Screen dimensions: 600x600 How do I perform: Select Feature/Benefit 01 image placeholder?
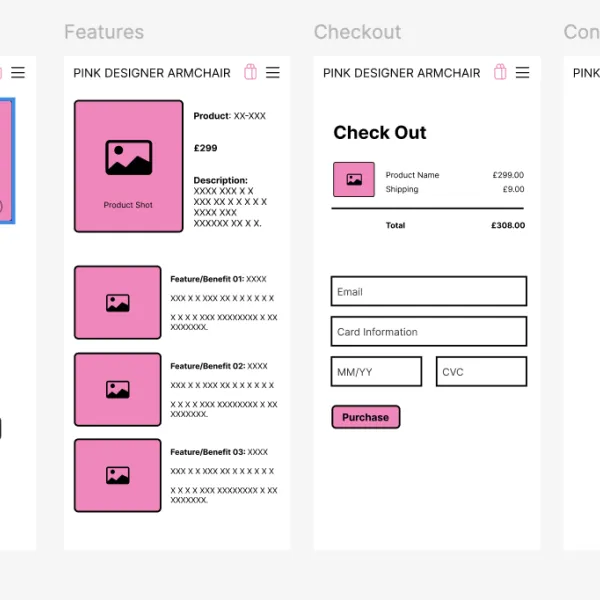(x=117, y=302)
